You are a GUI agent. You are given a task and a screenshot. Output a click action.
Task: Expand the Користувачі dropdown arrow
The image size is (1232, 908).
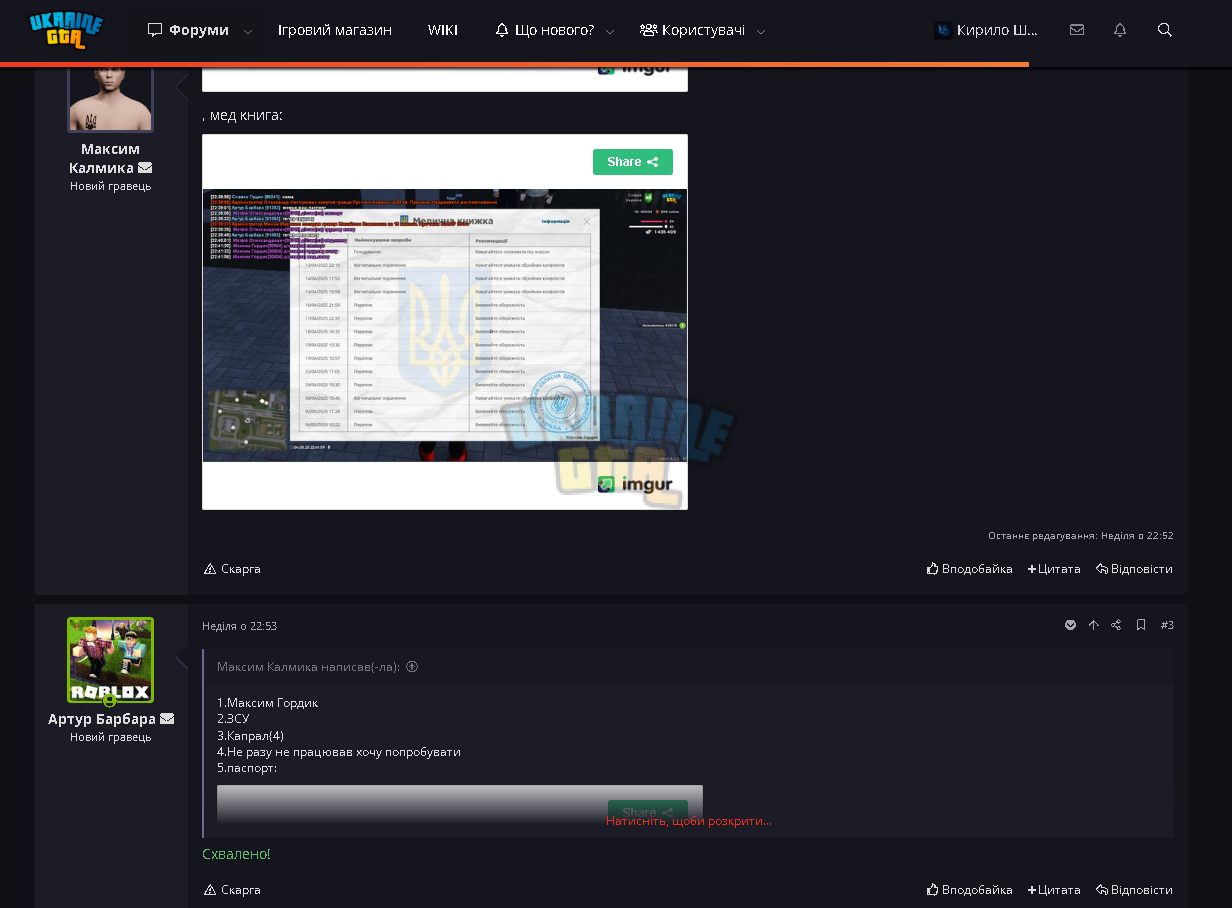point(761,31)
